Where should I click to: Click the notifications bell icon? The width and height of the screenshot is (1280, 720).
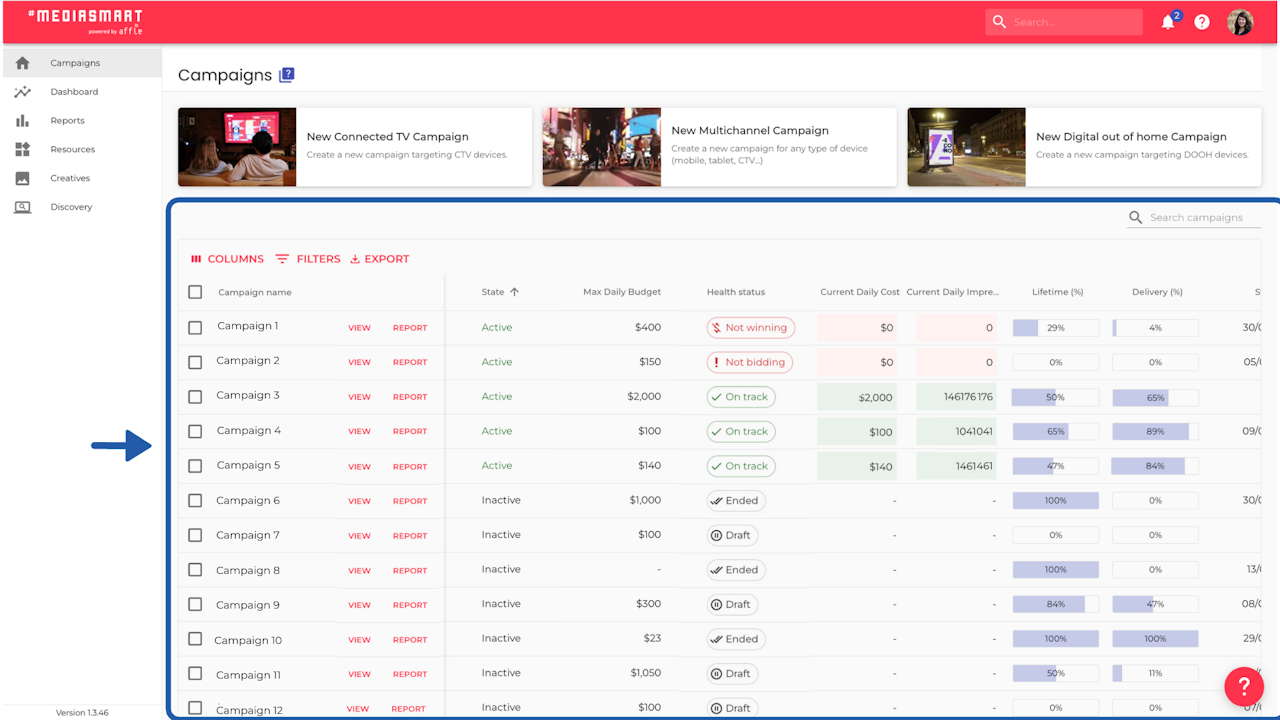[1167, 22]
